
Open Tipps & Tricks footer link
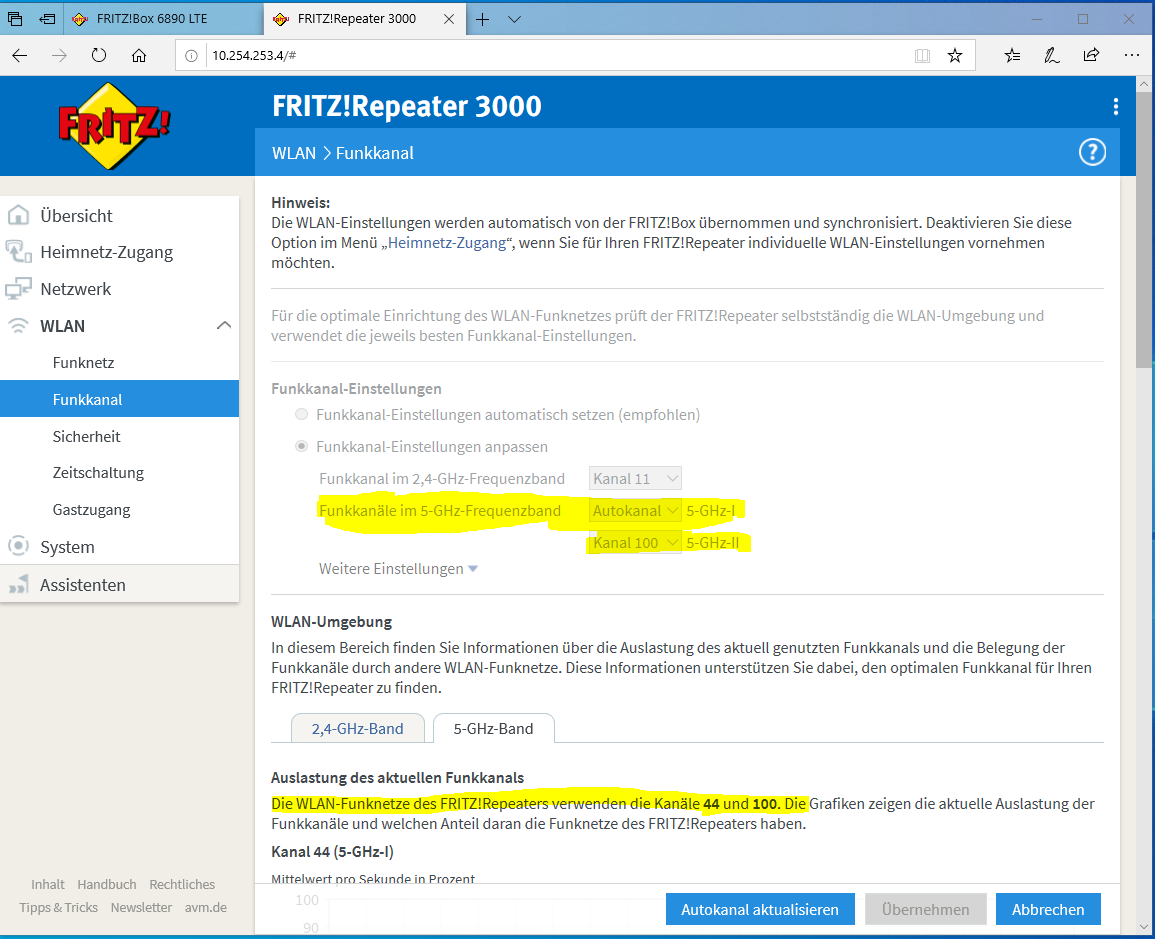point(58,907)
